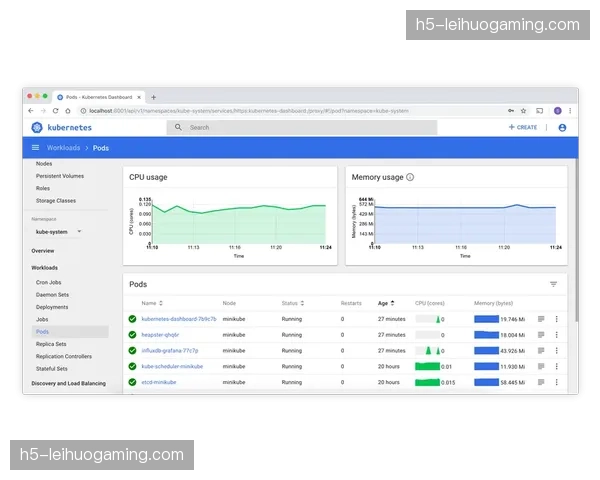Open the user account icon
The height and width of the screenshot is (480, 600).
click(x=562, y=128)
